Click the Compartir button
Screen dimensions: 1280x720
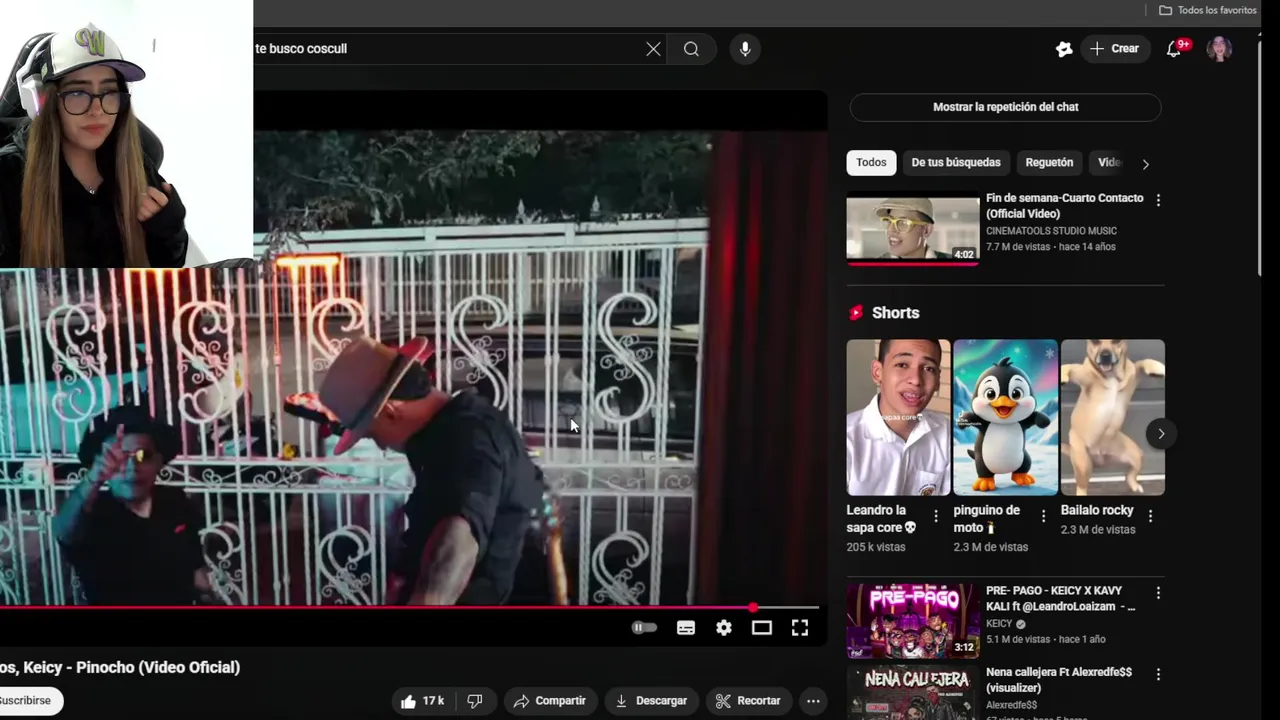pos(549,701)
